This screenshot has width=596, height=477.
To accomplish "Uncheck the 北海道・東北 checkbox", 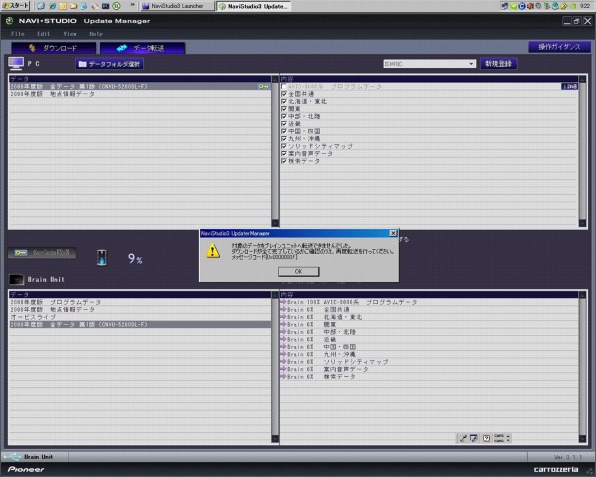I will pos(284,101).
